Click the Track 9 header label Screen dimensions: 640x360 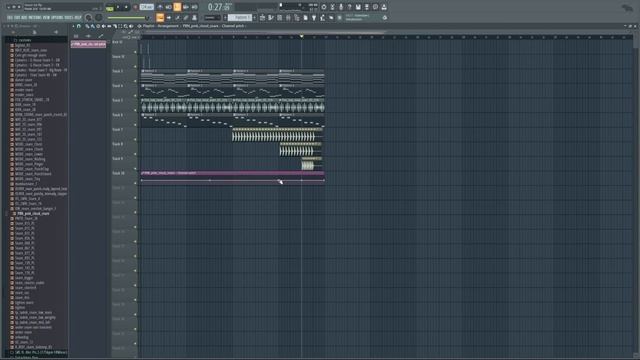[x=118, y=158]
